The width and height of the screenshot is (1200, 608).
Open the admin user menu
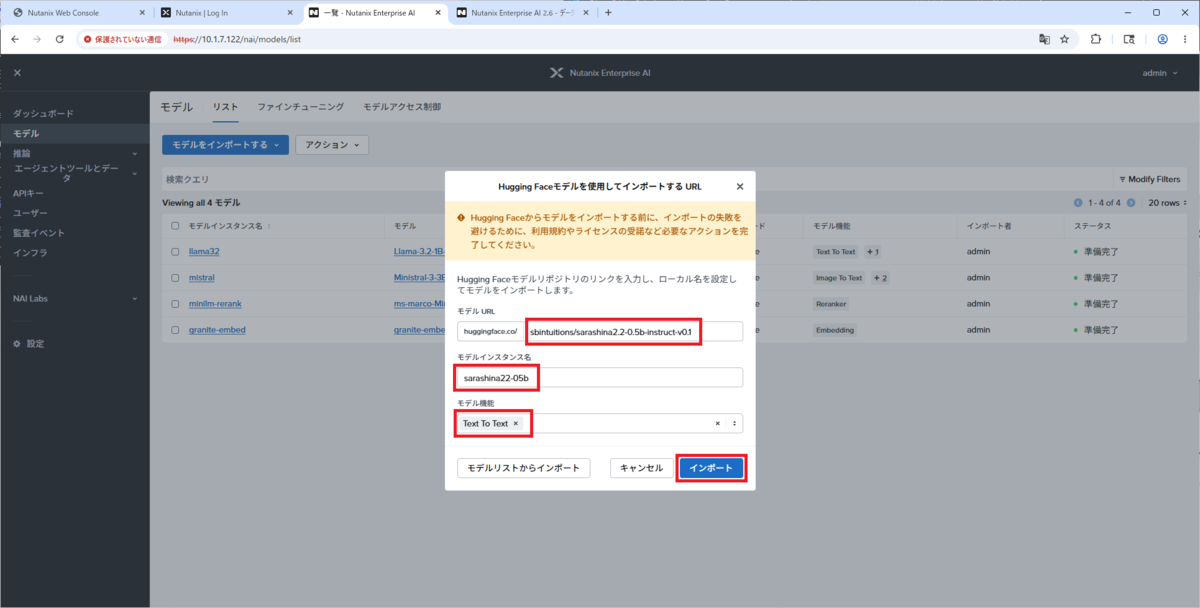click(x=1160, y=73)
